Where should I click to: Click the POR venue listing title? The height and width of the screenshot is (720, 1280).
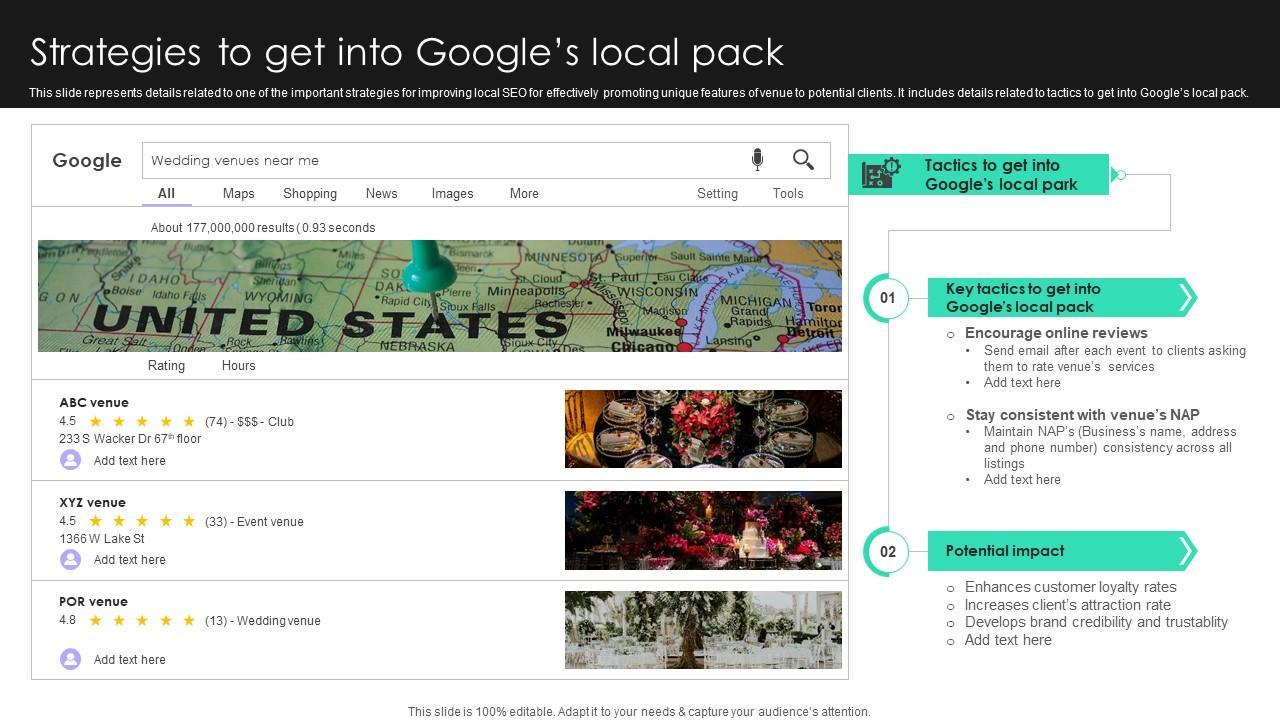click(x=93, y=602)
